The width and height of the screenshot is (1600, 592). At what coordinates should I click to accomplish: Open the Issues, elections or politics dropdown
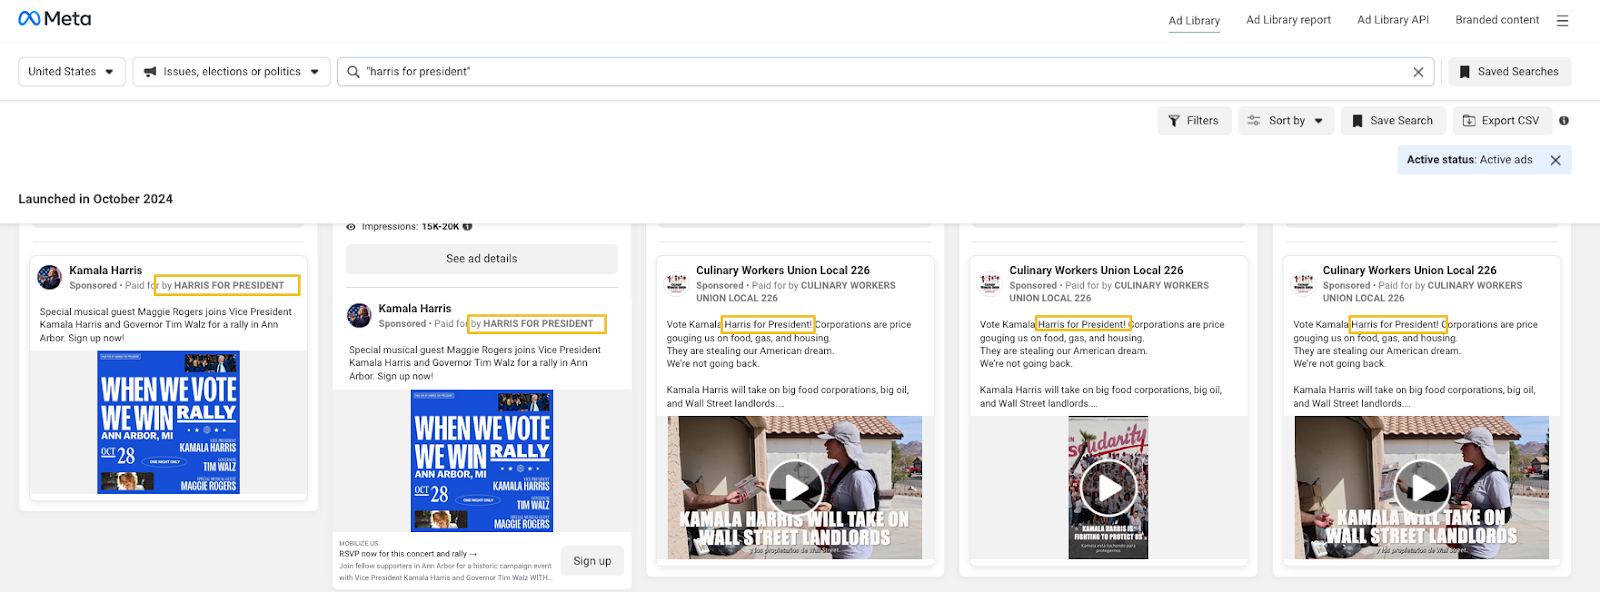coord(232,72)
